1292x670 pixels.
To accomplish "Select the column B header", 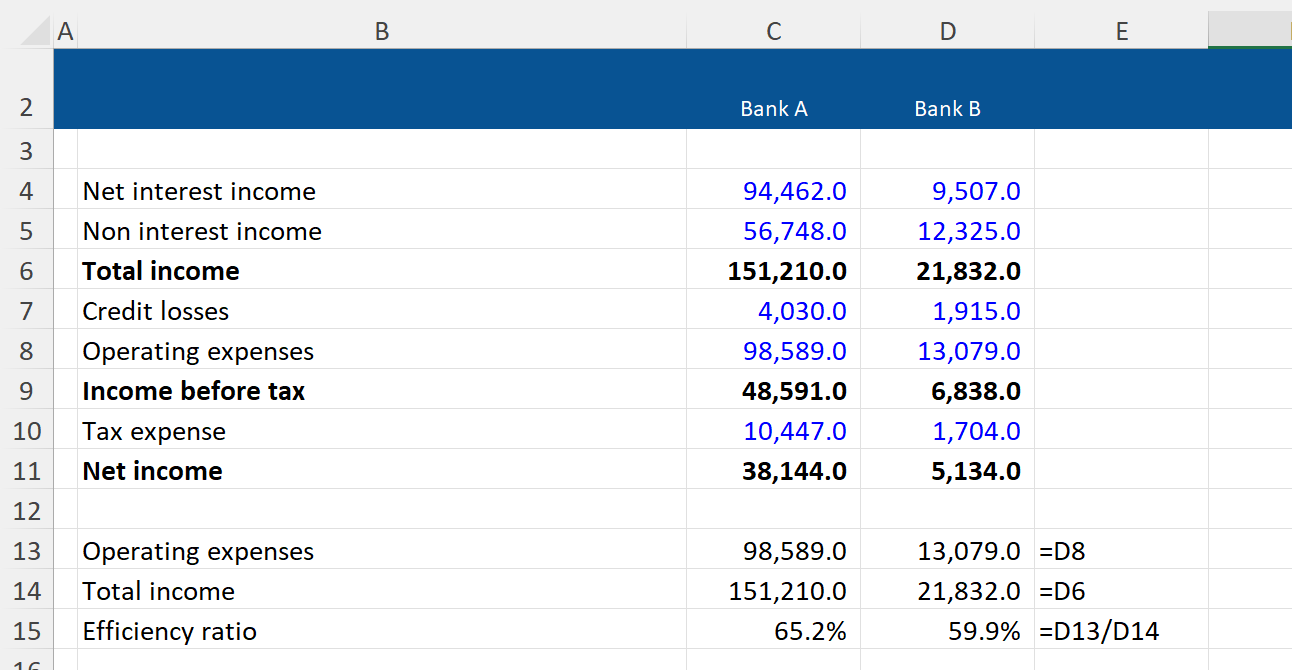I will click(381, 32).
